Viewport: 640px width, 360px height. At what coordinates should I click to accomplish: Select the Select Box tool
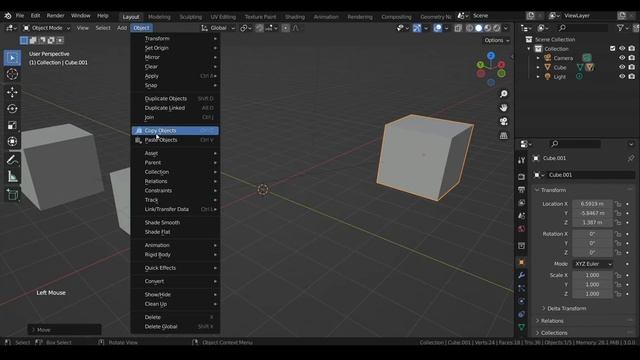[x=12, y=58]
